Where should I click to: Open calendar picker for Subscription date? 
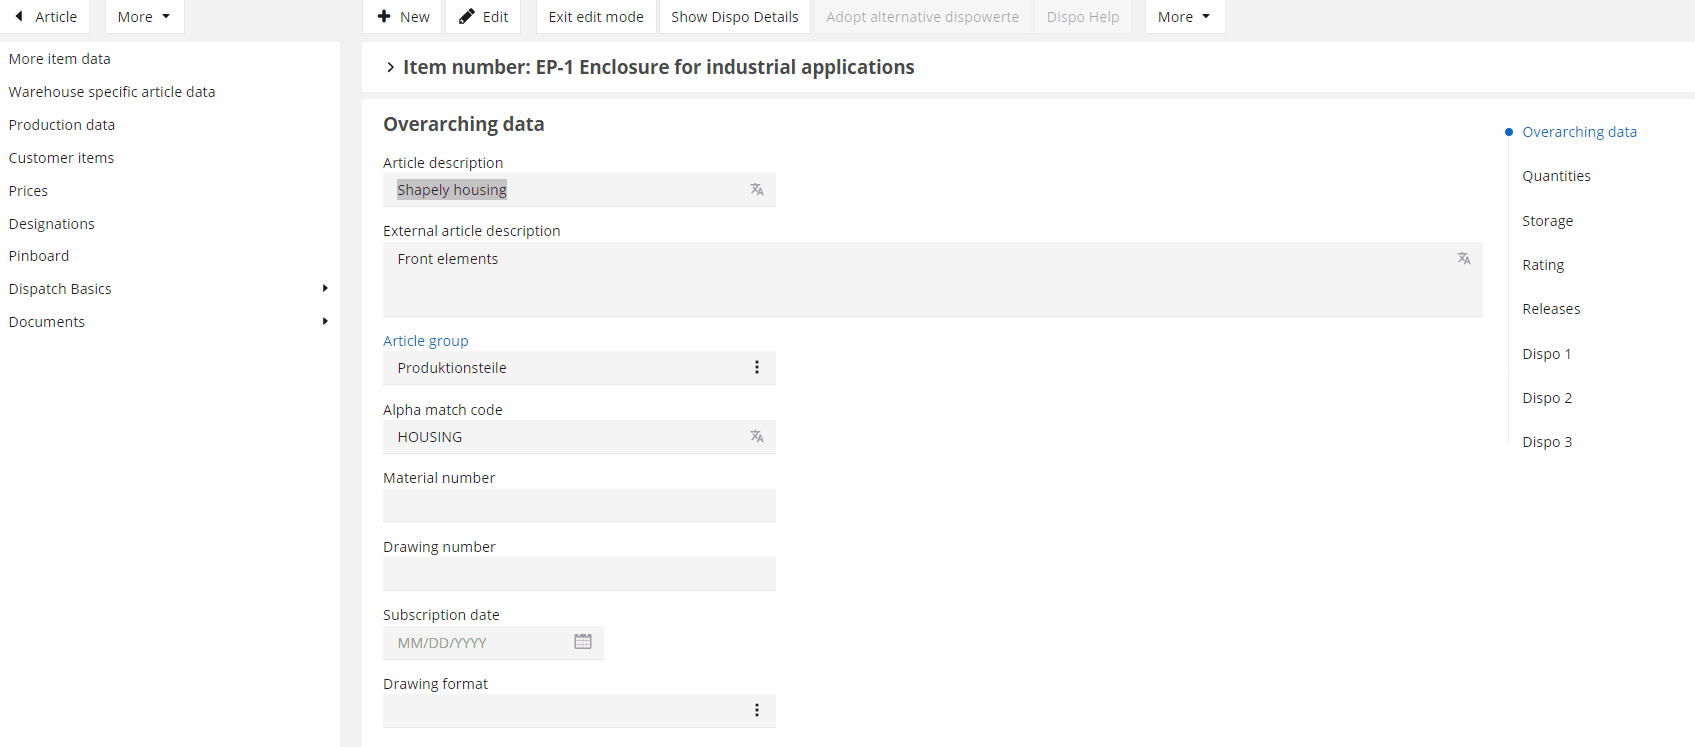[x=583, y=641]
